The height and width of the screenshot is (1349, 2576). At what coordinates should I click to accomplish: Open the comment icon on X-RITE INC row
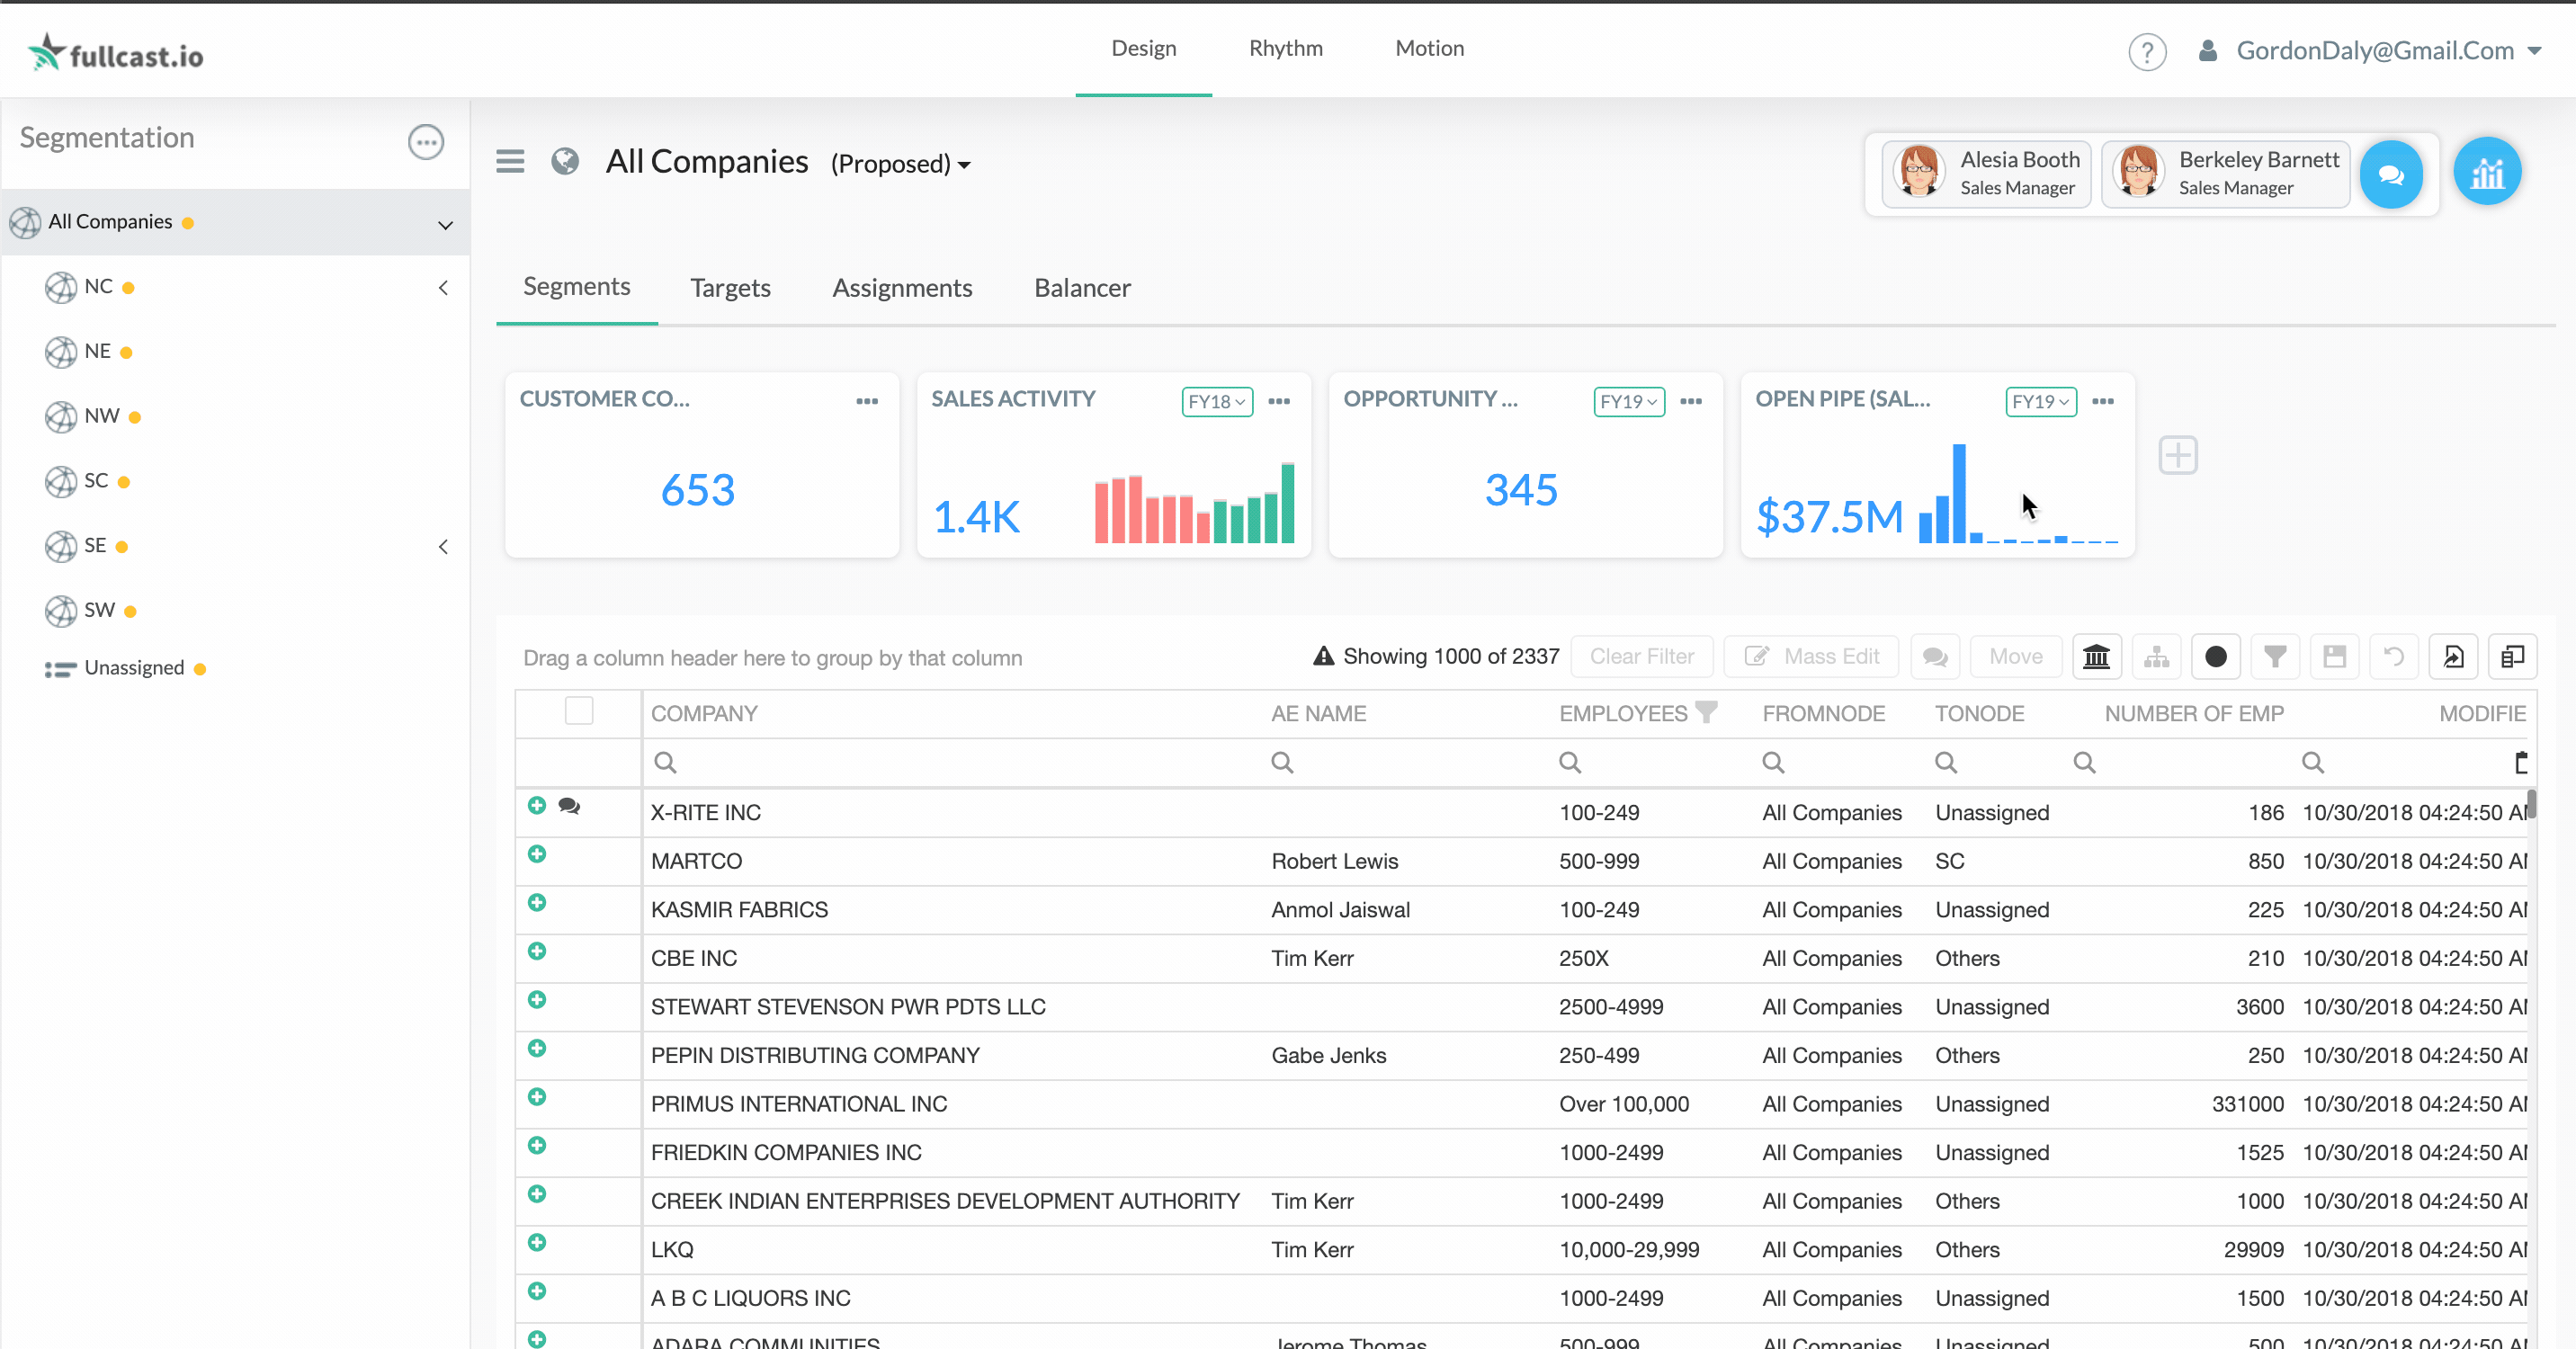click(x=569, y=806)
